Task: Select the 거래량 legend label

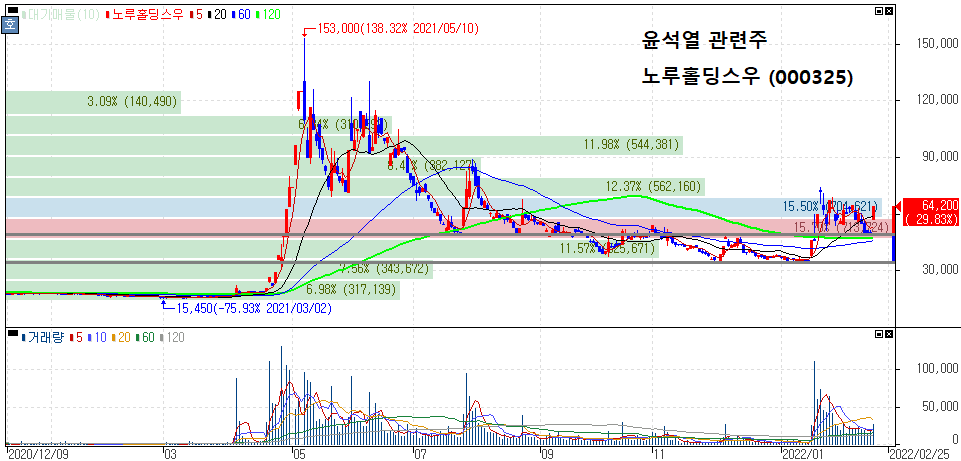Action: (44, 337)
